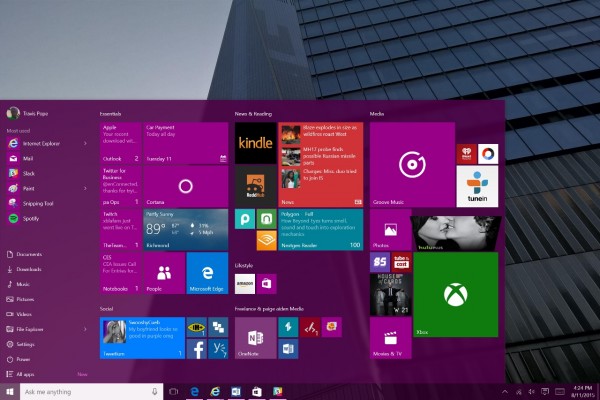Open the Word tile under OneNote group

(x=288, y=349)
